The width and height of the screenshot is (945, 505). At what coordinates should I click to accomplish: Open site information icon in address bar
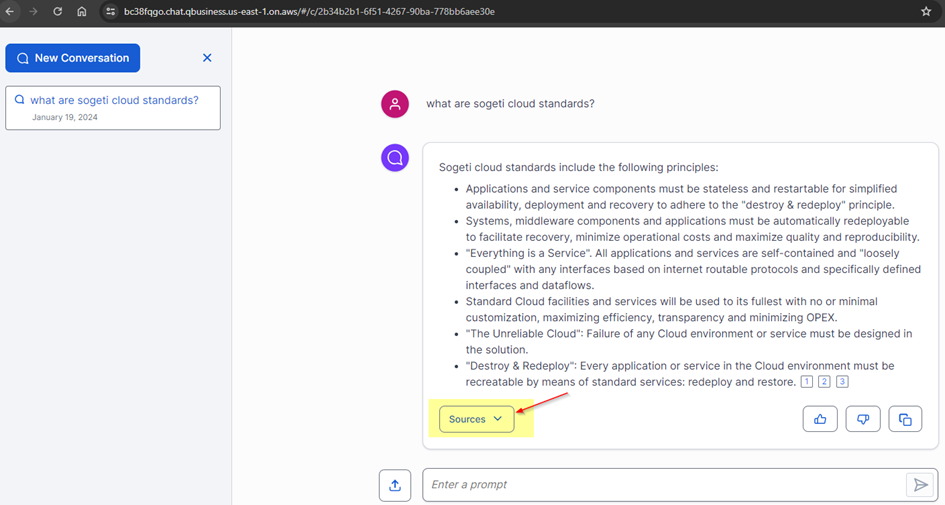pyautogui.click(x=110, y=11)
